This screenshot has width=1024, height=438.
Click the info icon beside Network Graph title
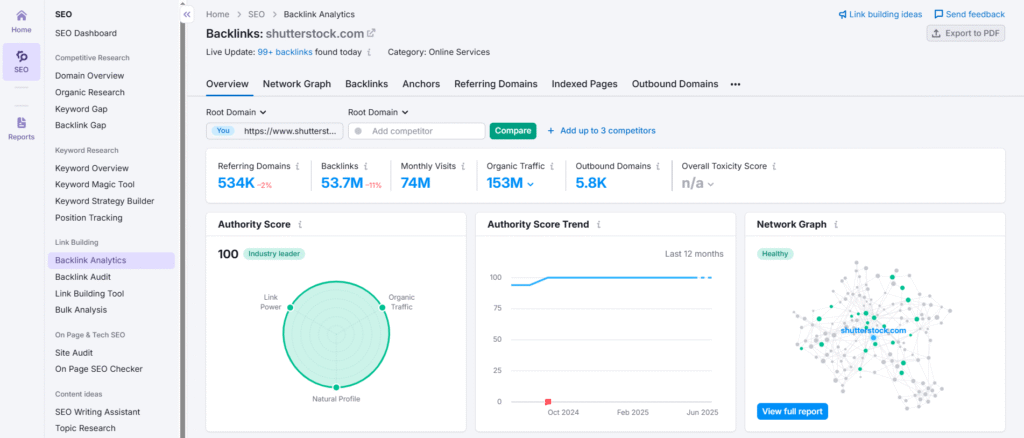[836, 225]
